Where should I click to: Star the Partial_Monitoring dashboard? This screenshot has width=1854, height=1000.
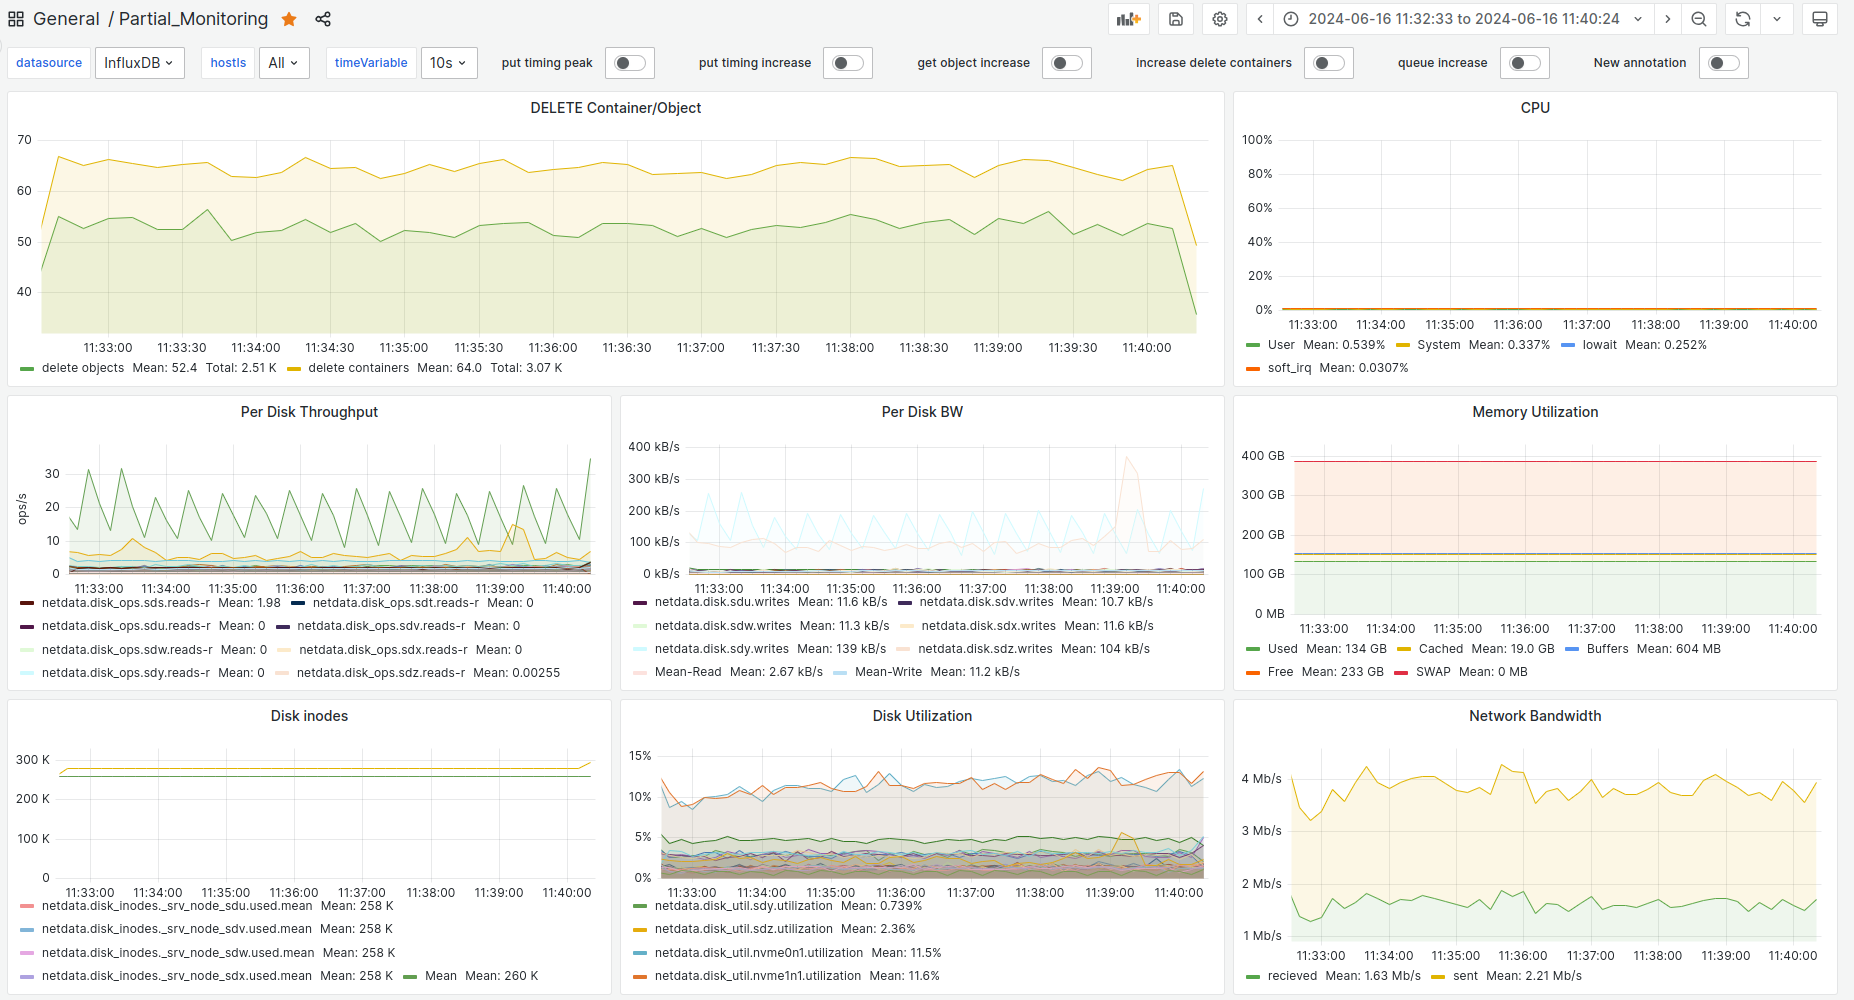tap(289, 19)
